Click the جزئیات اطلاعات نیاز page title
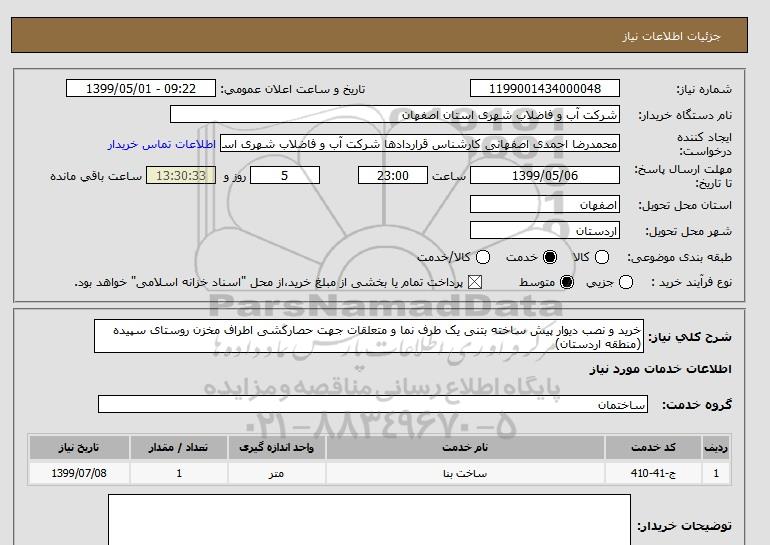This screenshot has height=545, width=770. pos(671,36)
